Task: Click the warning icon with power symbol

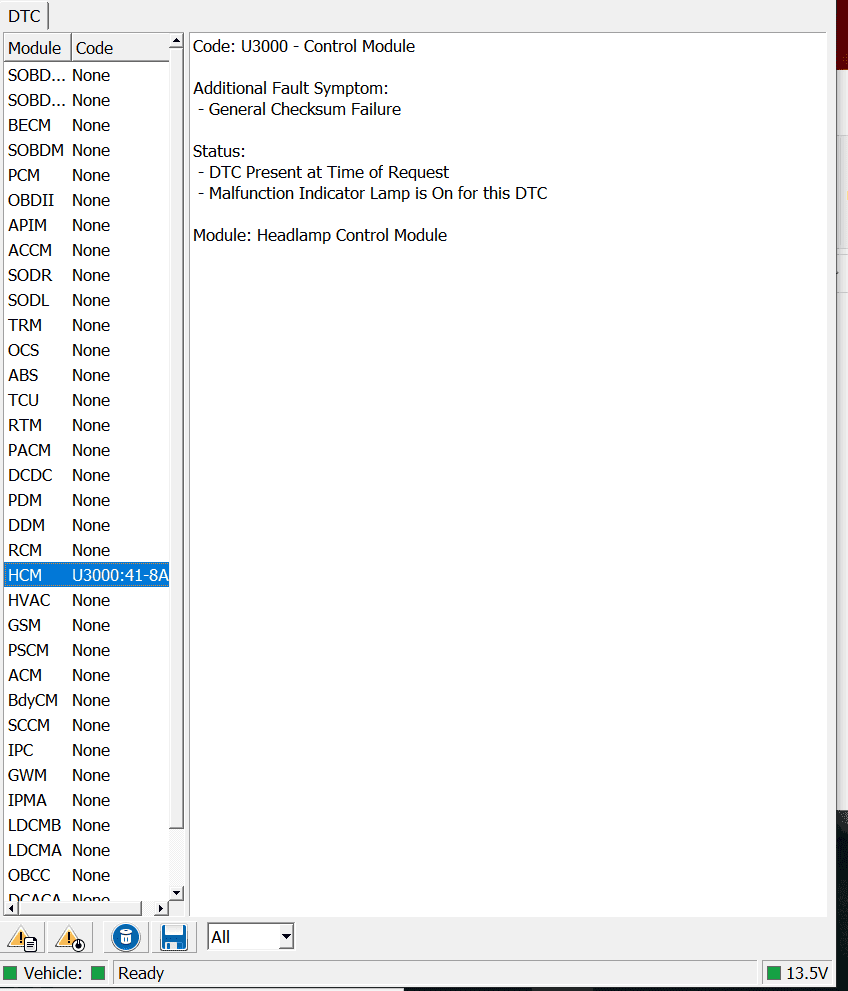Action: pyautogui.click(x=70, y=938)
